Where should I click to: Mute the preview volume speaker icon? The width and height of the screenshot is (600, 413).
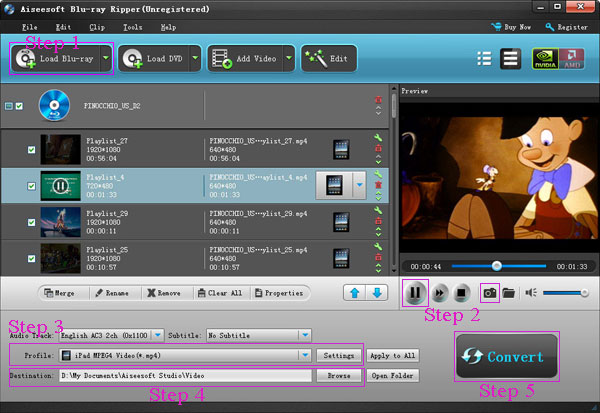point(532,293)
